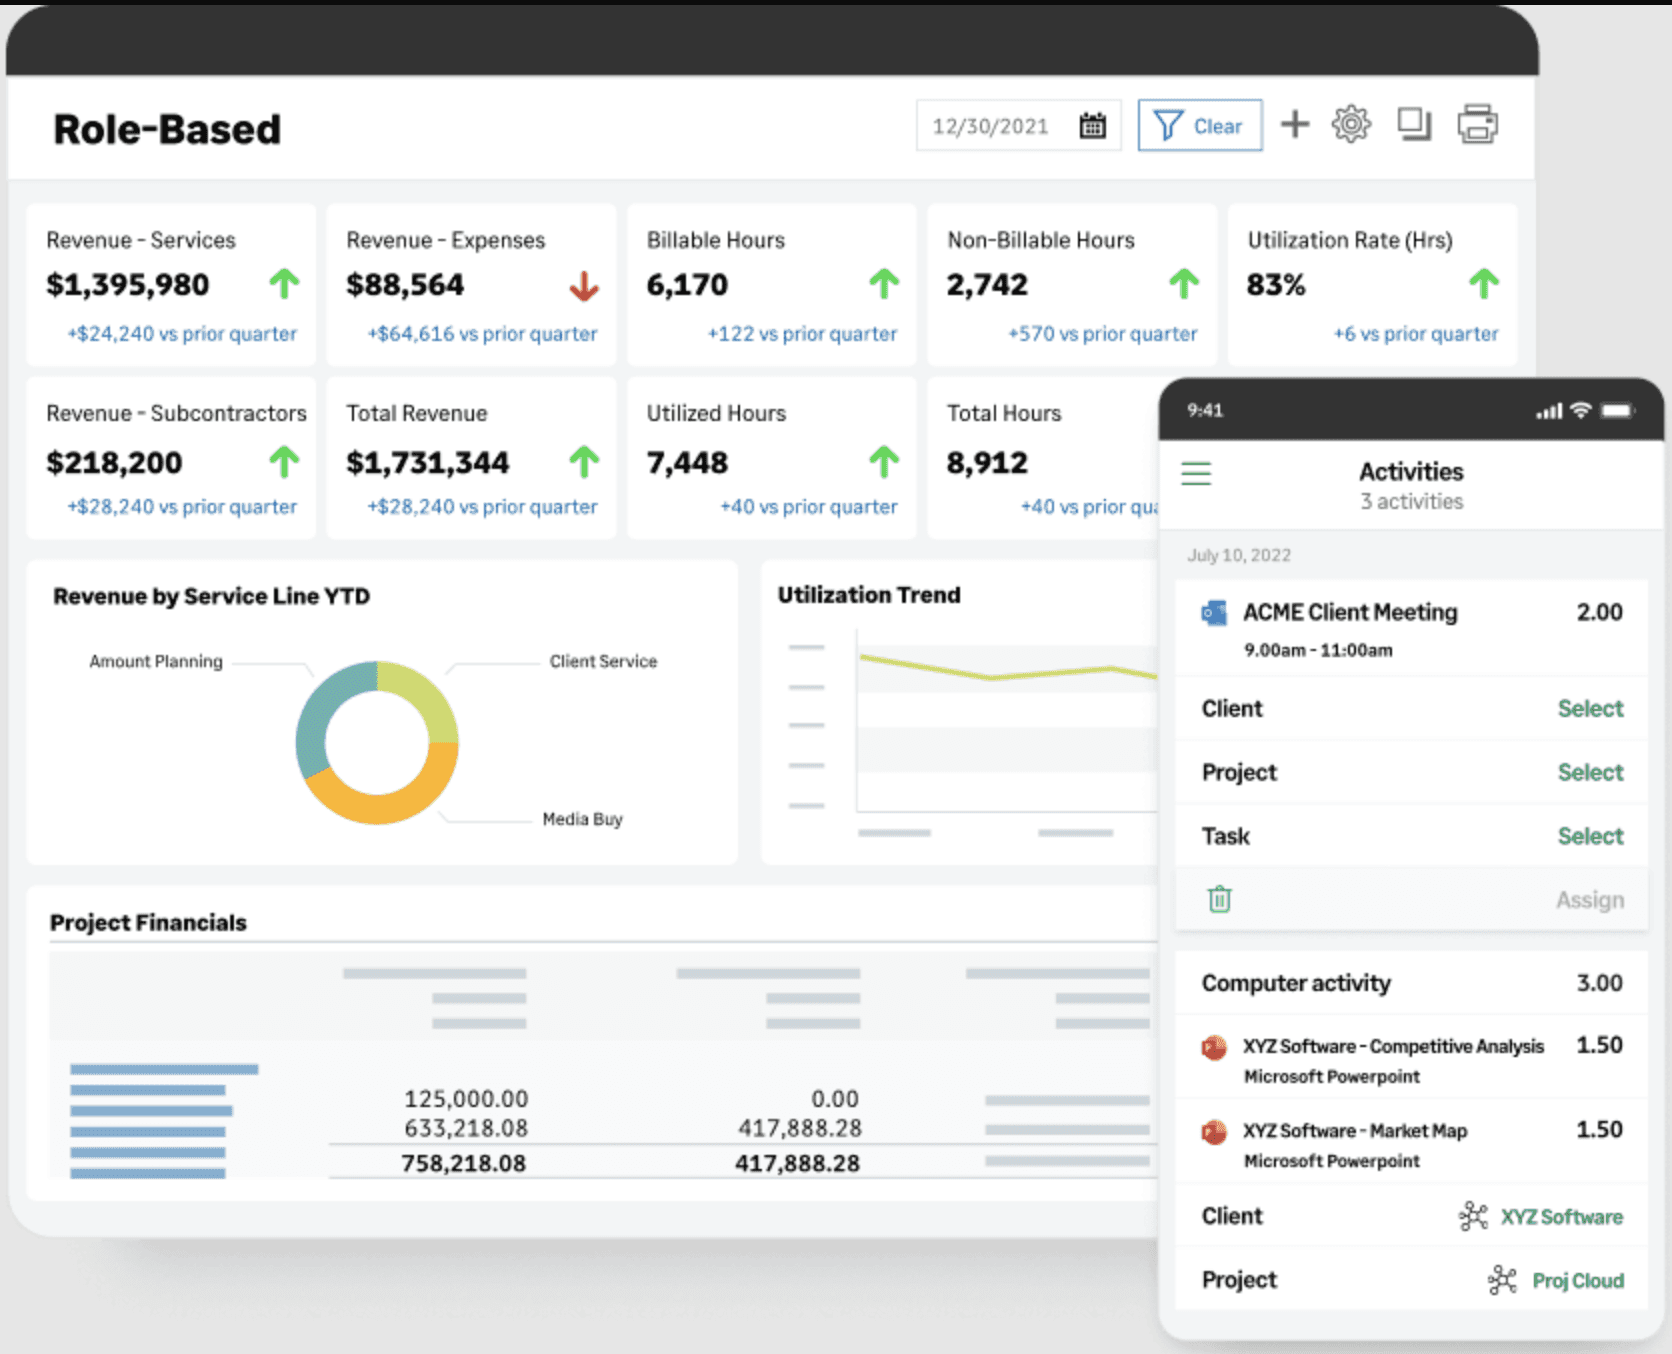Click the 125,000.00 table cell
The image size is (1672, 1354).
coord(465,1099)
